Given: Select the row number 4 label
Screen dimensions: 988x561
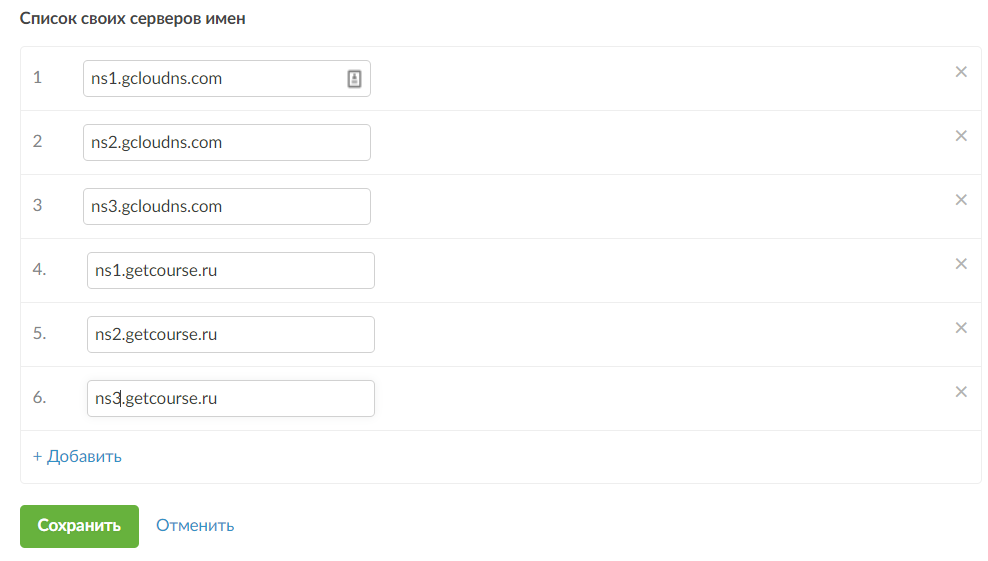Looking at the screenshot, I should [x=39, y=269].
